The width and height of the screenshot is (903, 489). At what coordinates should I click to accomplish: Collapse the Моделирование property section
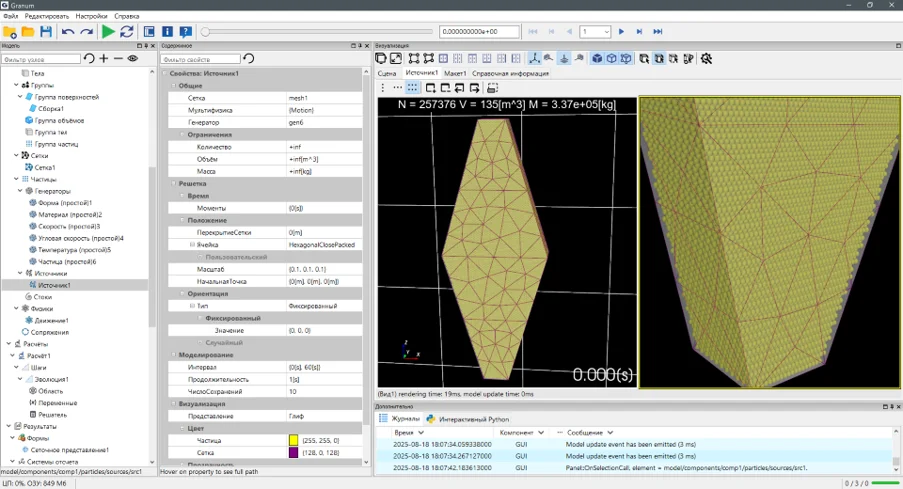tap(173, 355)
